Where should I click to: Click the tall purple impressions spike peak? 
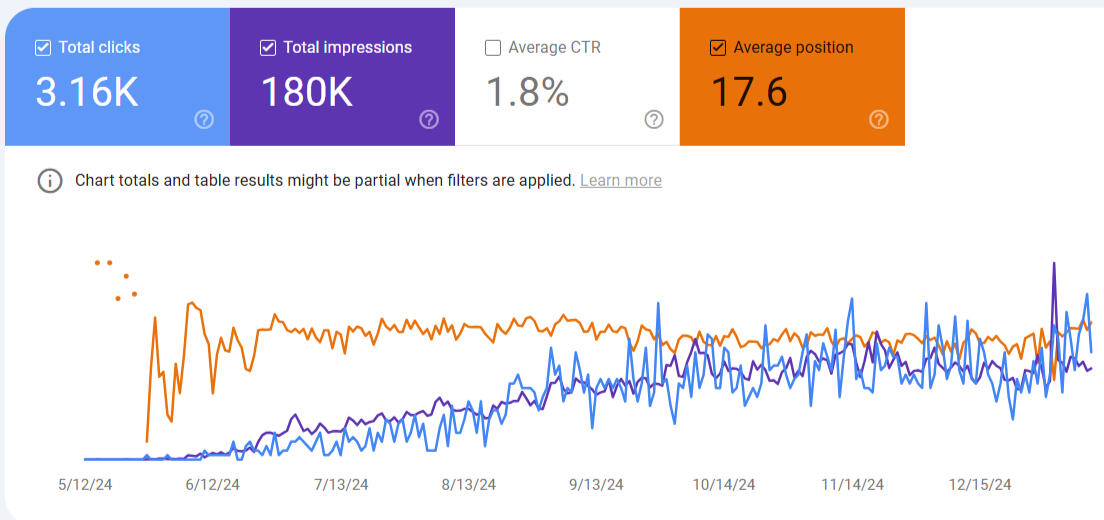(1054, 264)
